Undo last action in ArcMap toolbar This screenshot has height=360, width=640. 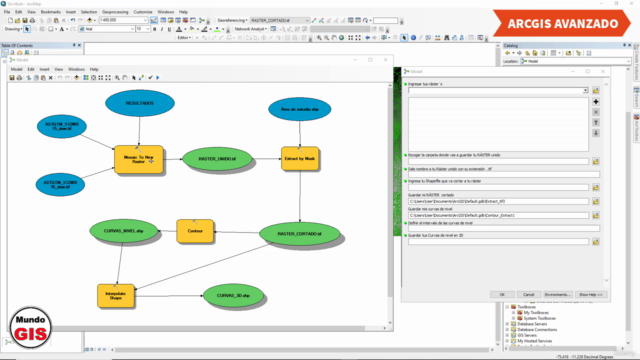73,20
